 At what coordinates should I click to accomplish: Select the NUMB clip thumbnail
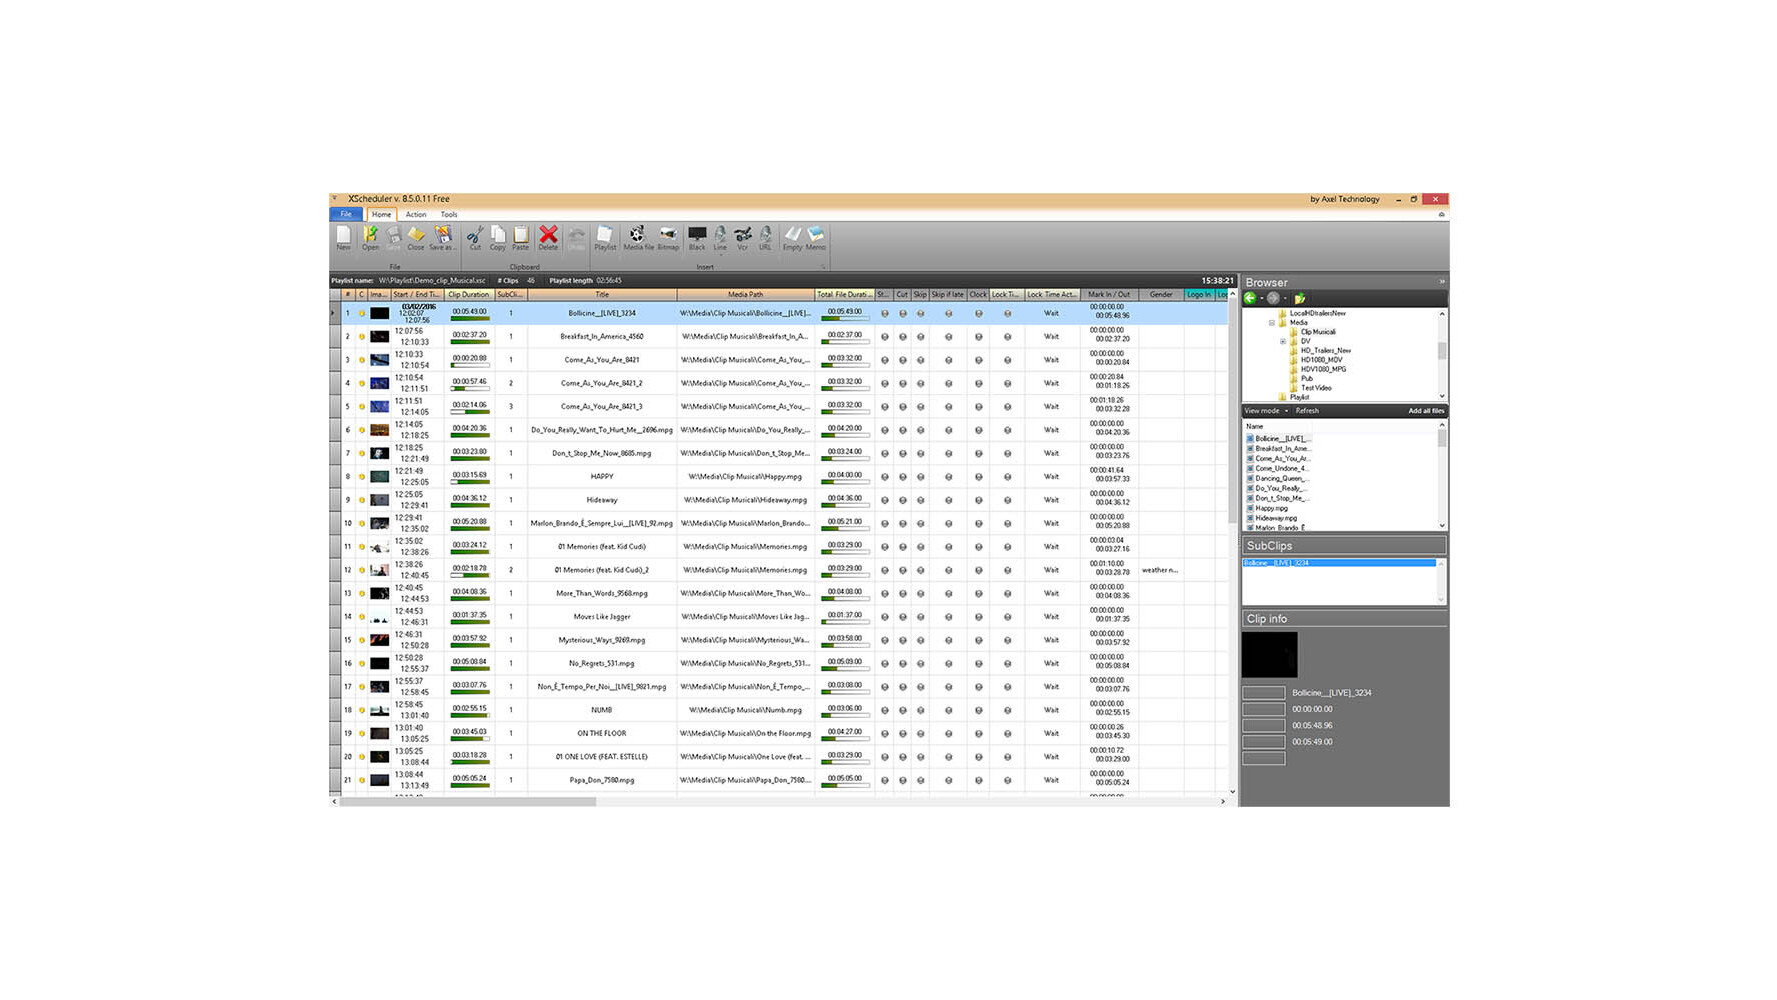point(379,710)
